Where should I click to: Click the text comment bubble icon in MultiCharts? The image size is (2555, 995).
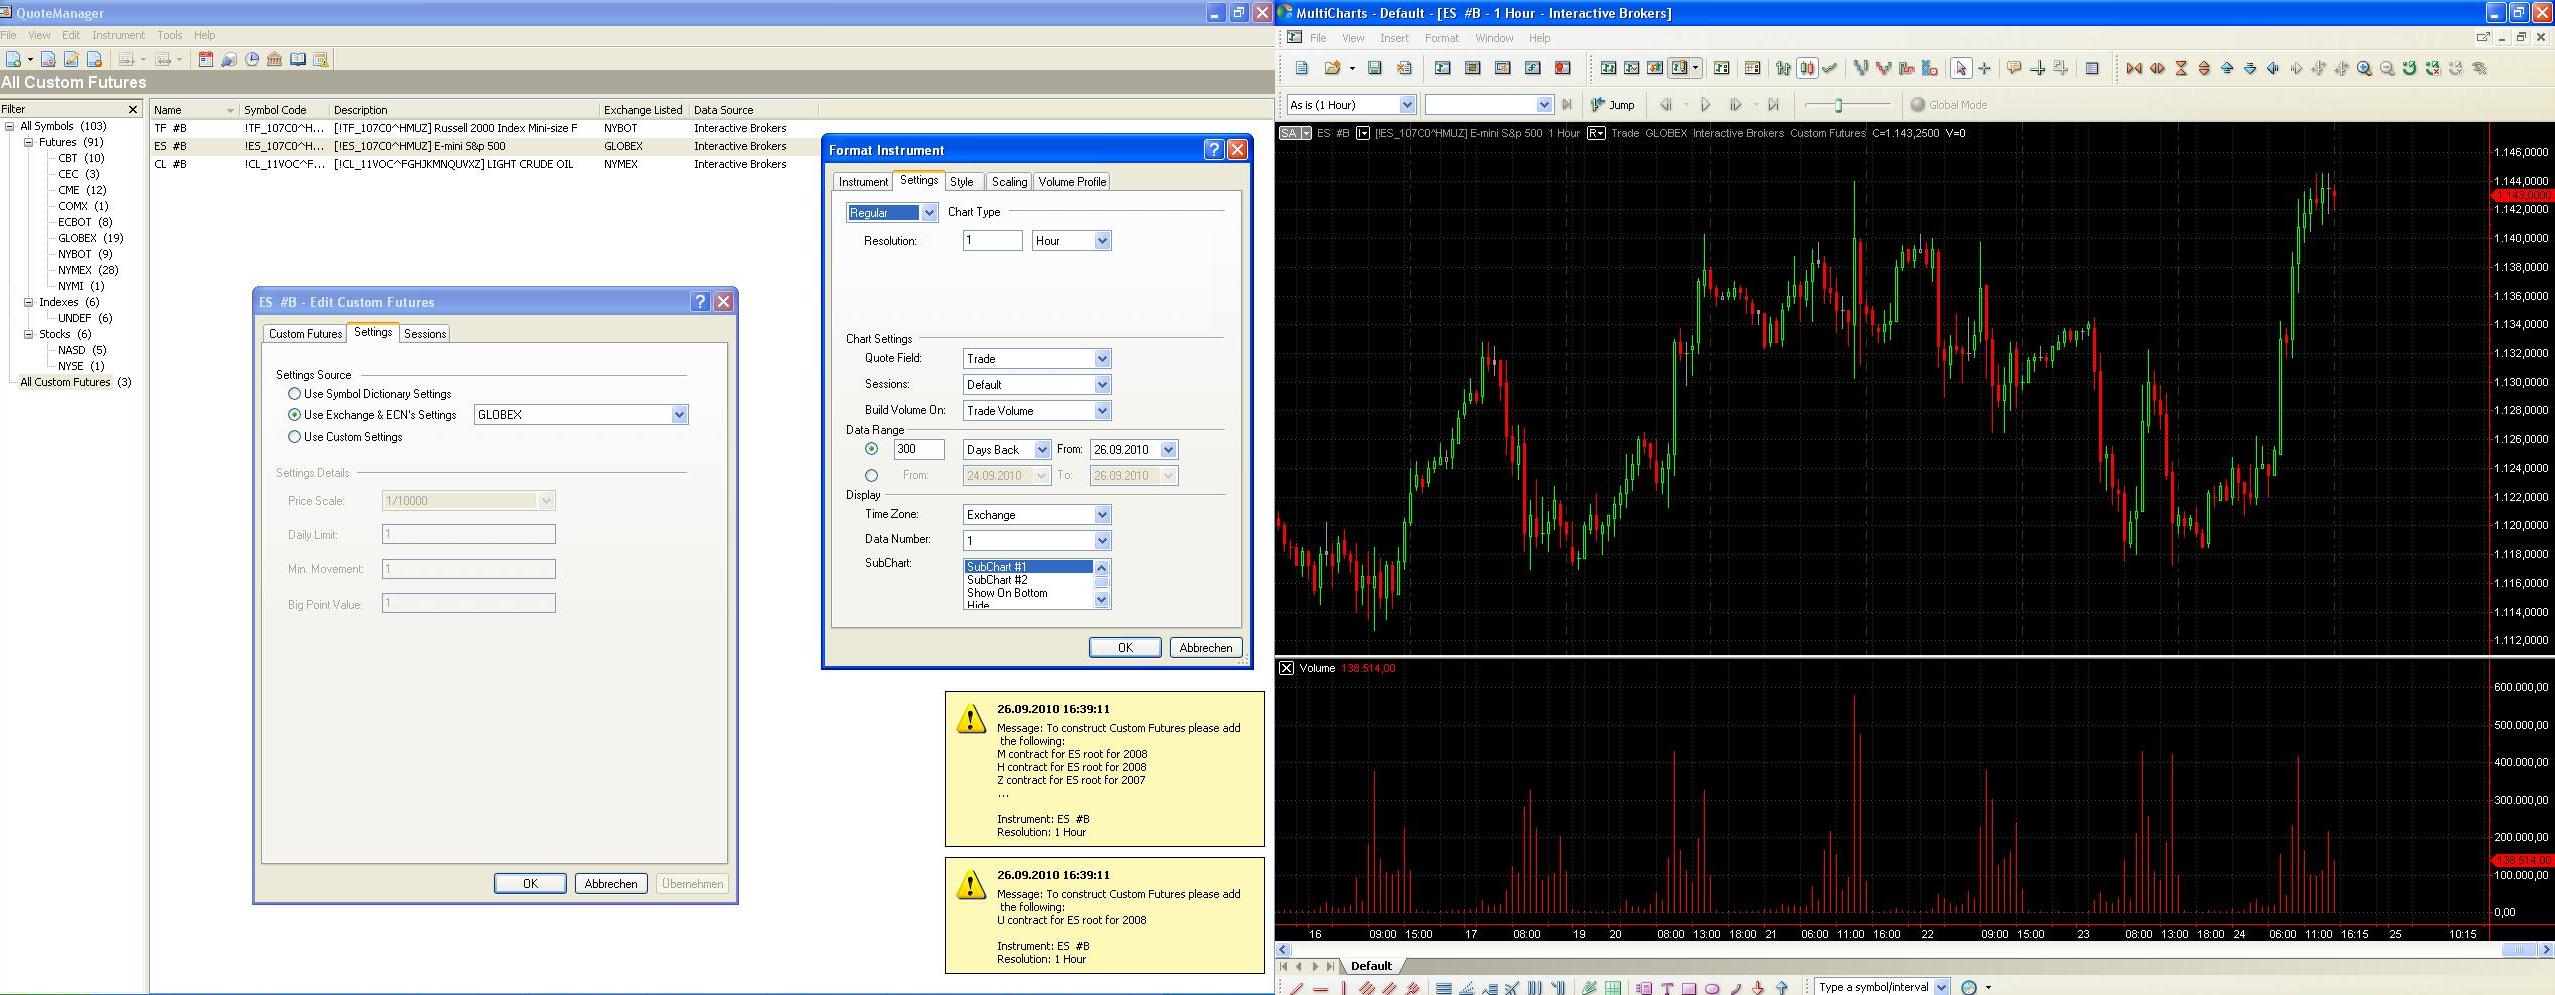point(2014,68)
